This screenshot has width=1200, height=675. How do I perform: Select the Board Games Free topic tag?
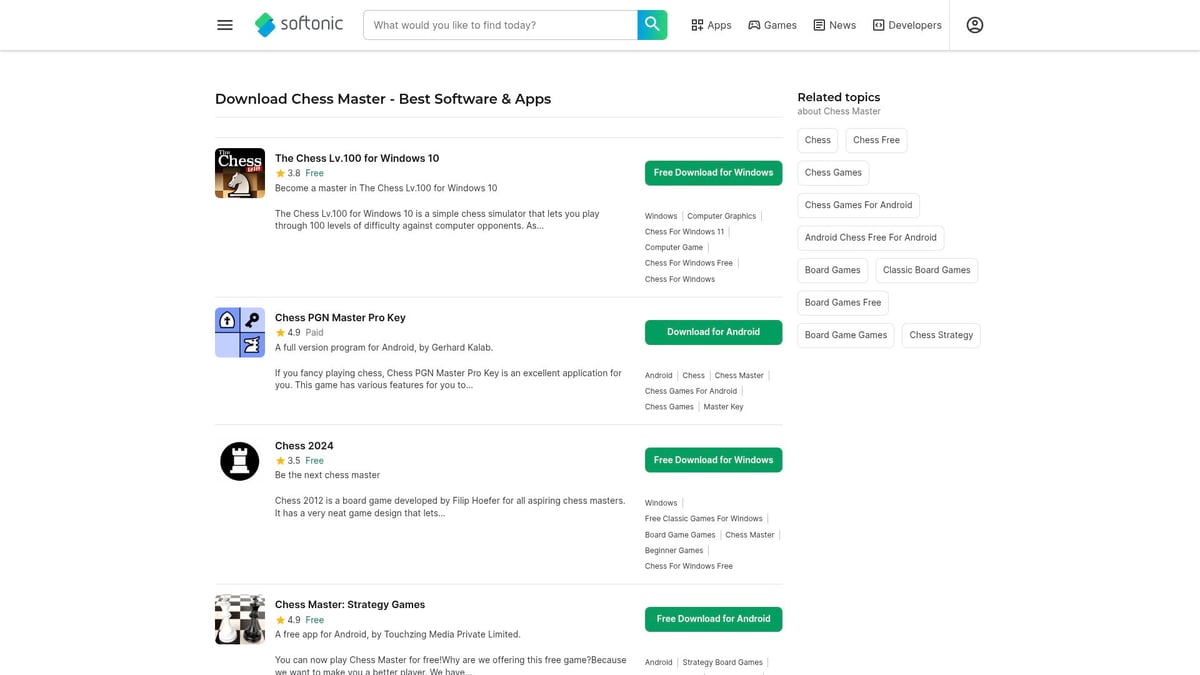[x=843, y=302]
